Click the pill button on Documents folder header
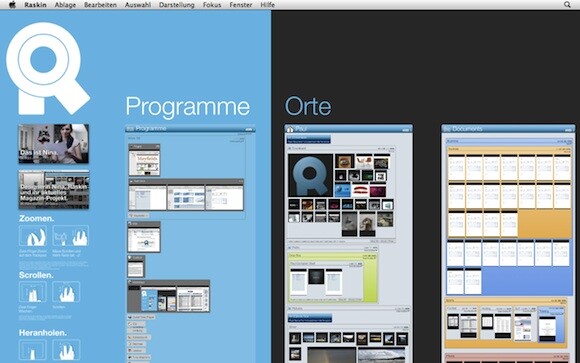This screenshot has height=363, width=580. point(569,130)
